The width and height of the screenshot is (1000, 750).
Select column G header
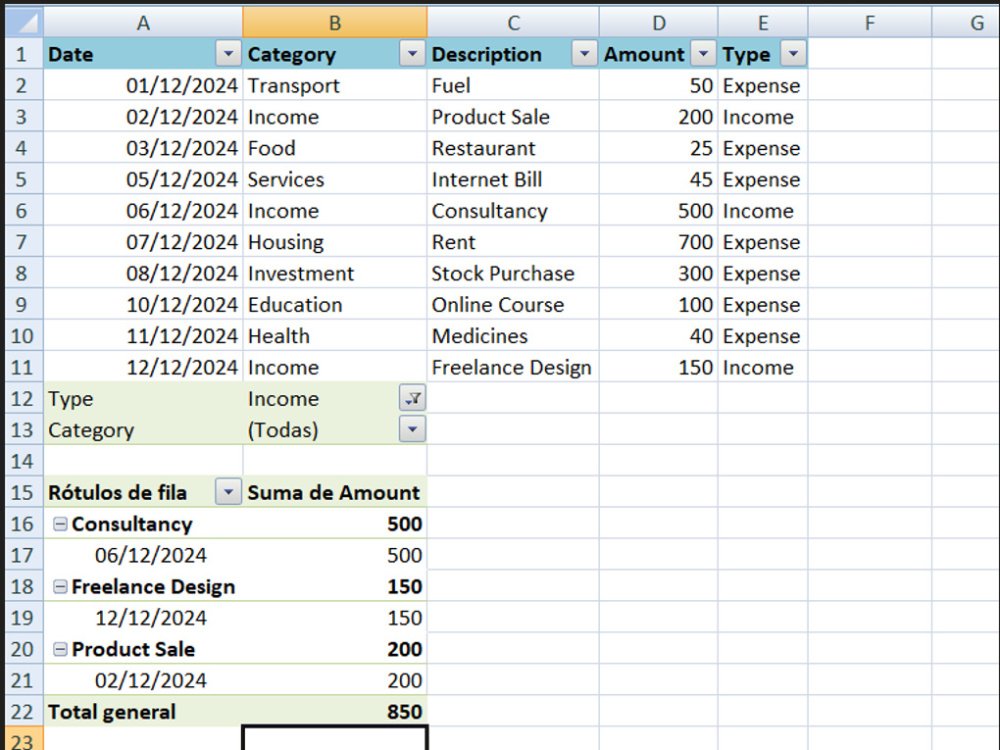click(x=966, y=22)
